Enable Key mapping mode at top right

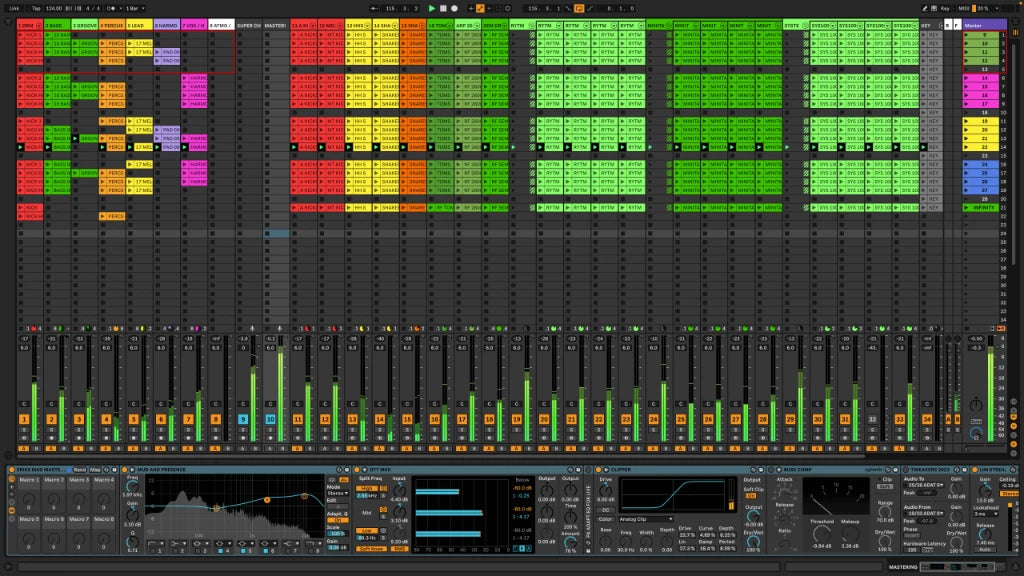click(947, 8)
